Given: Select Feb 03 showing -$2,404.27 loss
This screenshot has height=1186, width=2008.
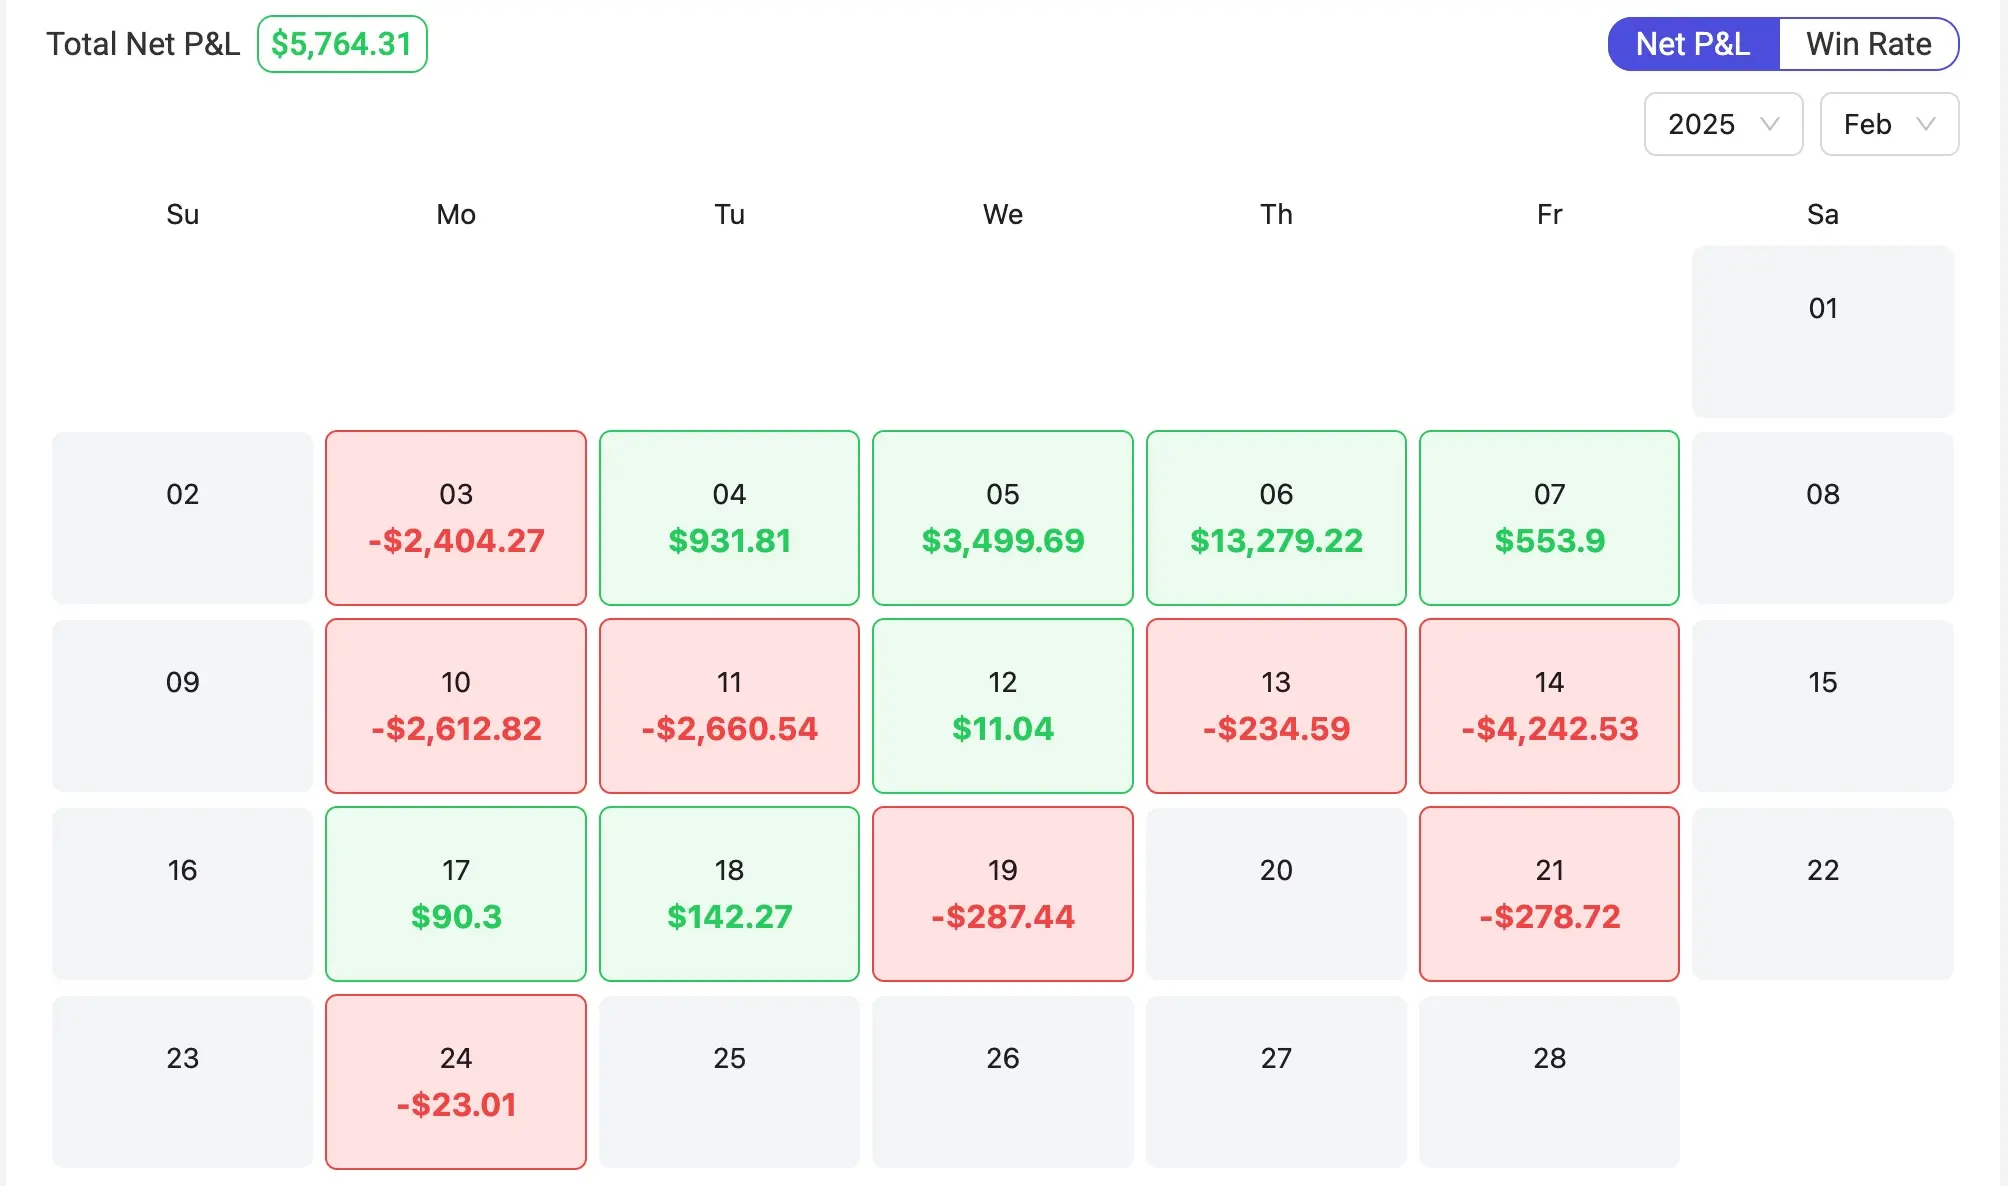Looking at the screenshot, I should pos(456,518).
